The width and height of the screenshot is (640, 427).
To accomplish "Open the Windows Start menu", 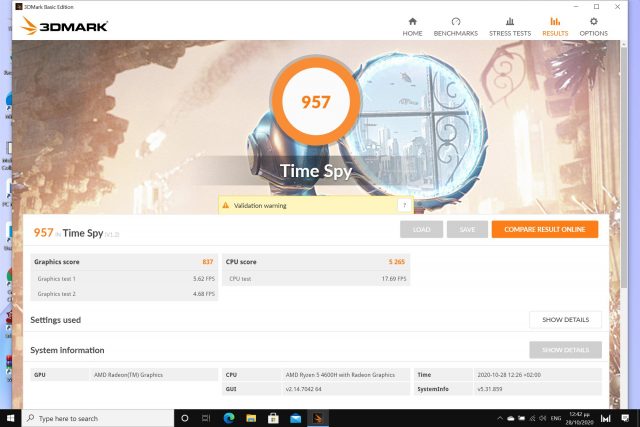I will point(11,418).
